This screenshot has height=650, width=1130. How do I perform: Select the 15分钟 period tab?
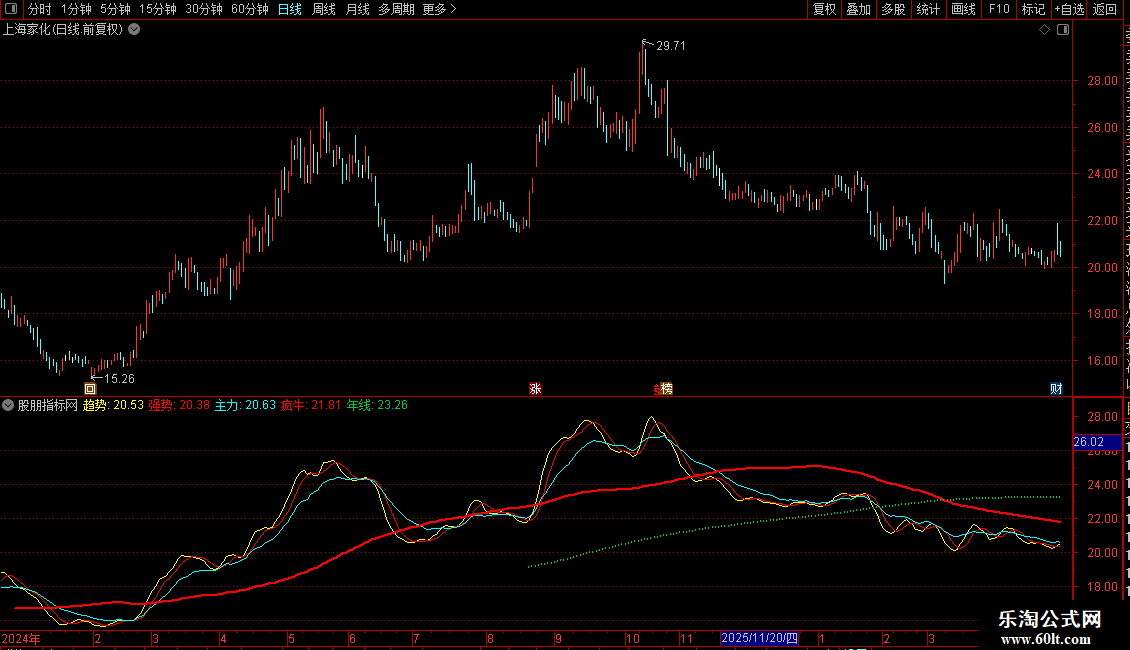158,9
